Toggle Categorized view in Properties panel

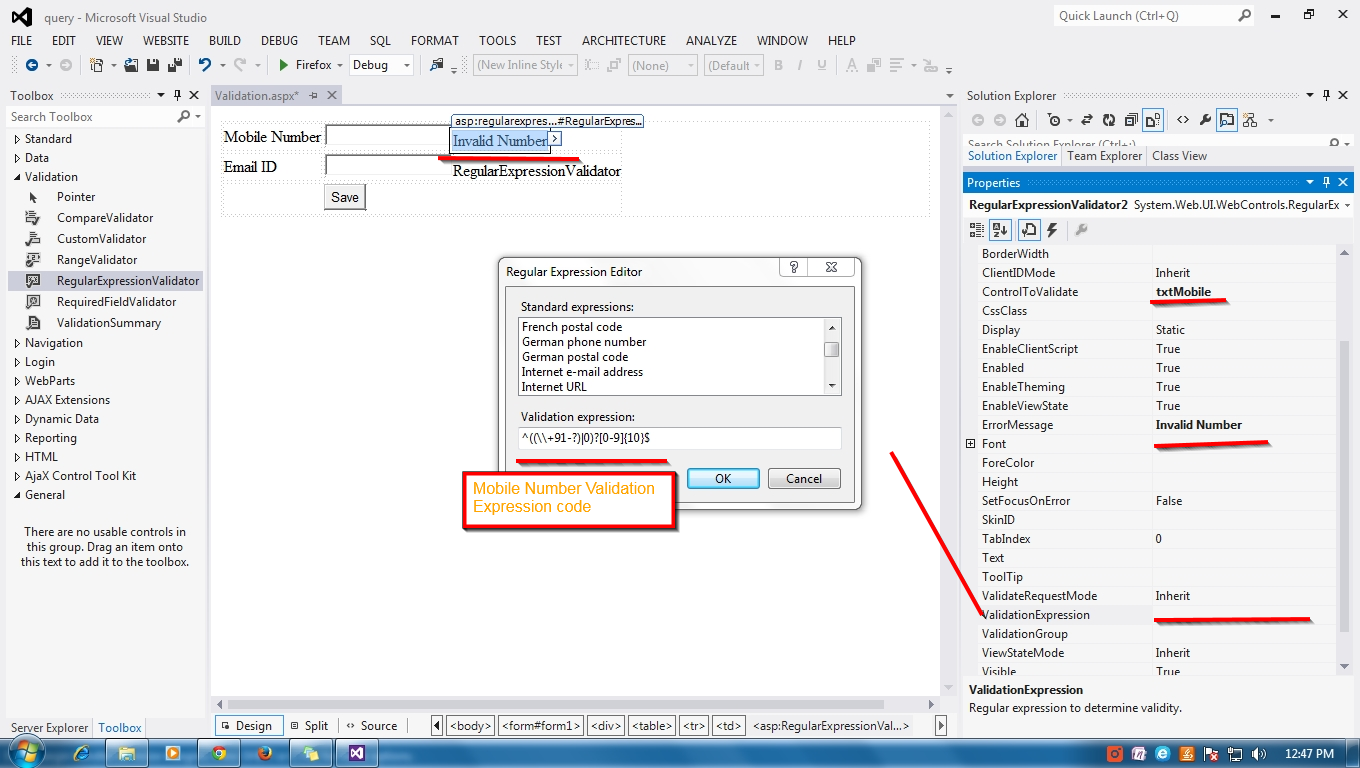coord(977,230)
